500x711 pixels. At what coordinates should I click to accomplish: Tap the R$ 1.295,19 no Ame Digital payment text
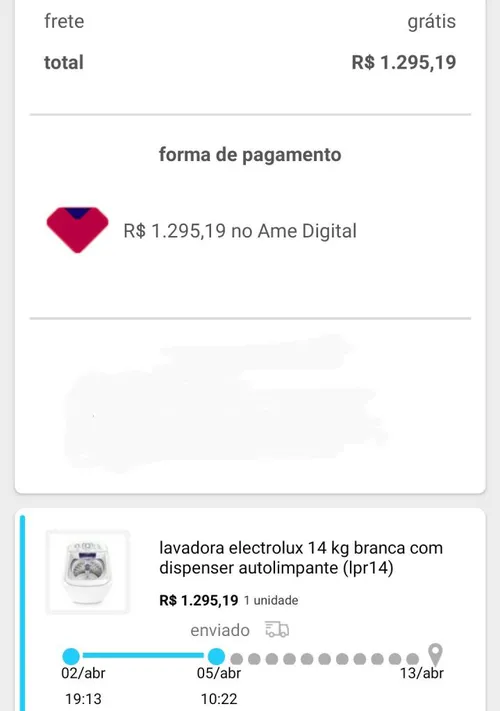click(x=240, y=231)
